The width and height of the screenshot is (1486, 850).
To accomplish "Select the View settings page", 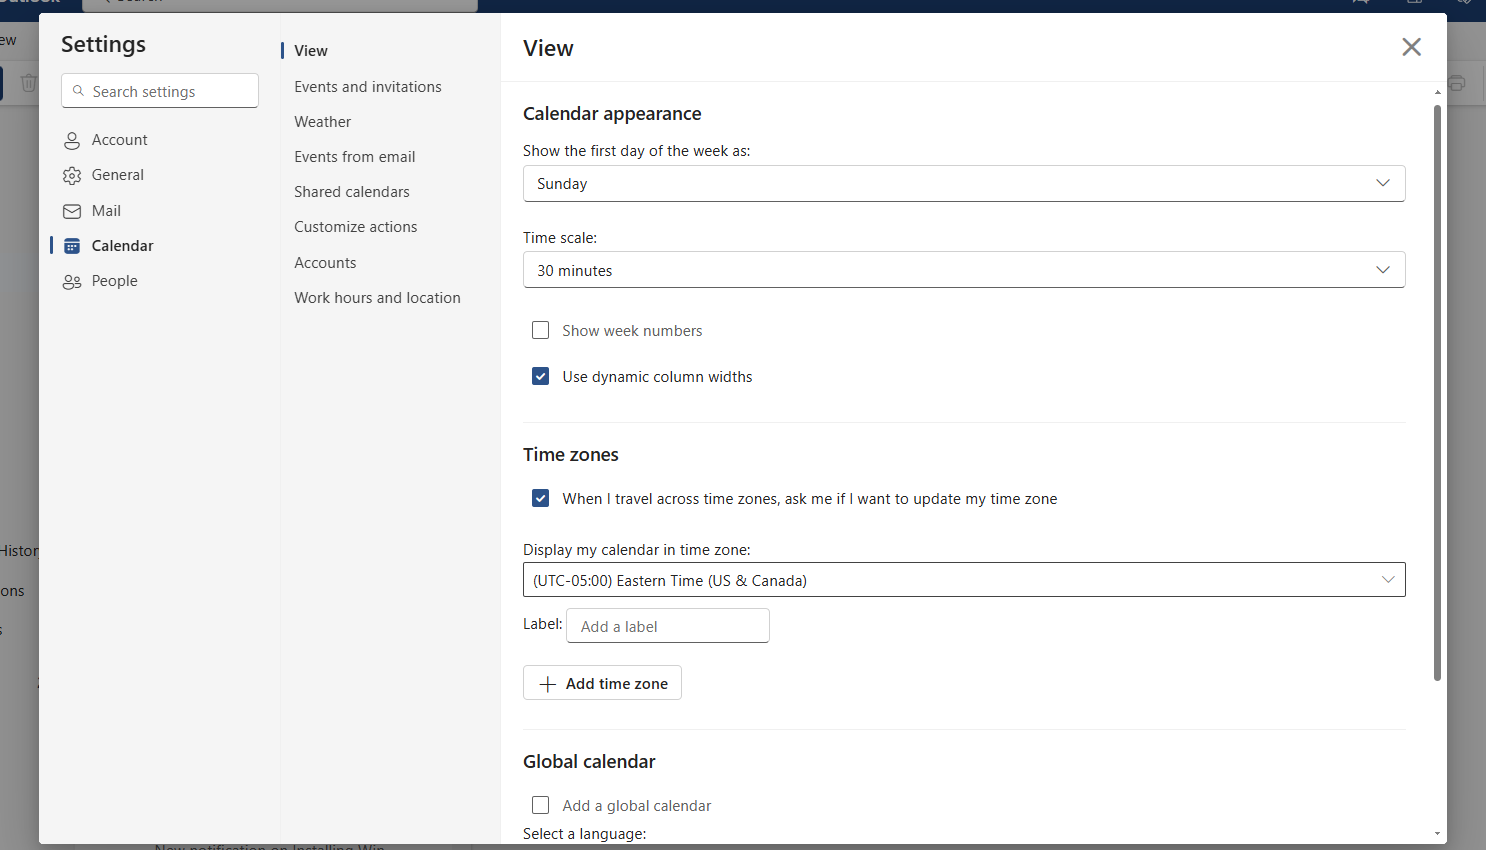I will (311, 51).
